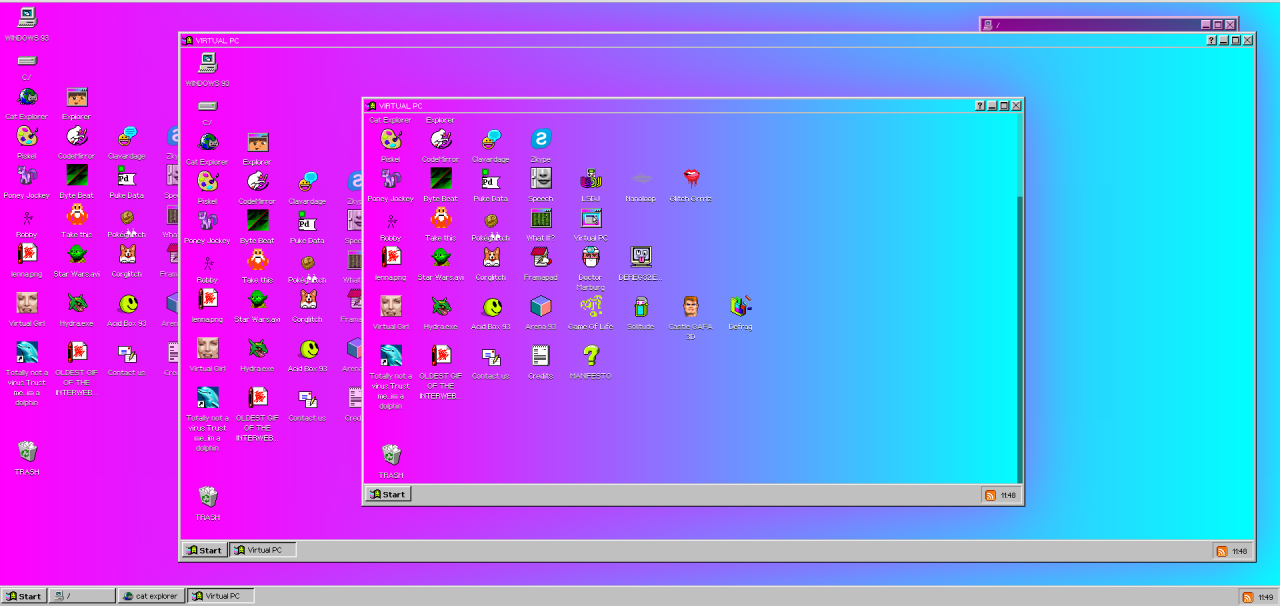Launch Zkype
This screenshot has height=606, width=1280.
540,137
